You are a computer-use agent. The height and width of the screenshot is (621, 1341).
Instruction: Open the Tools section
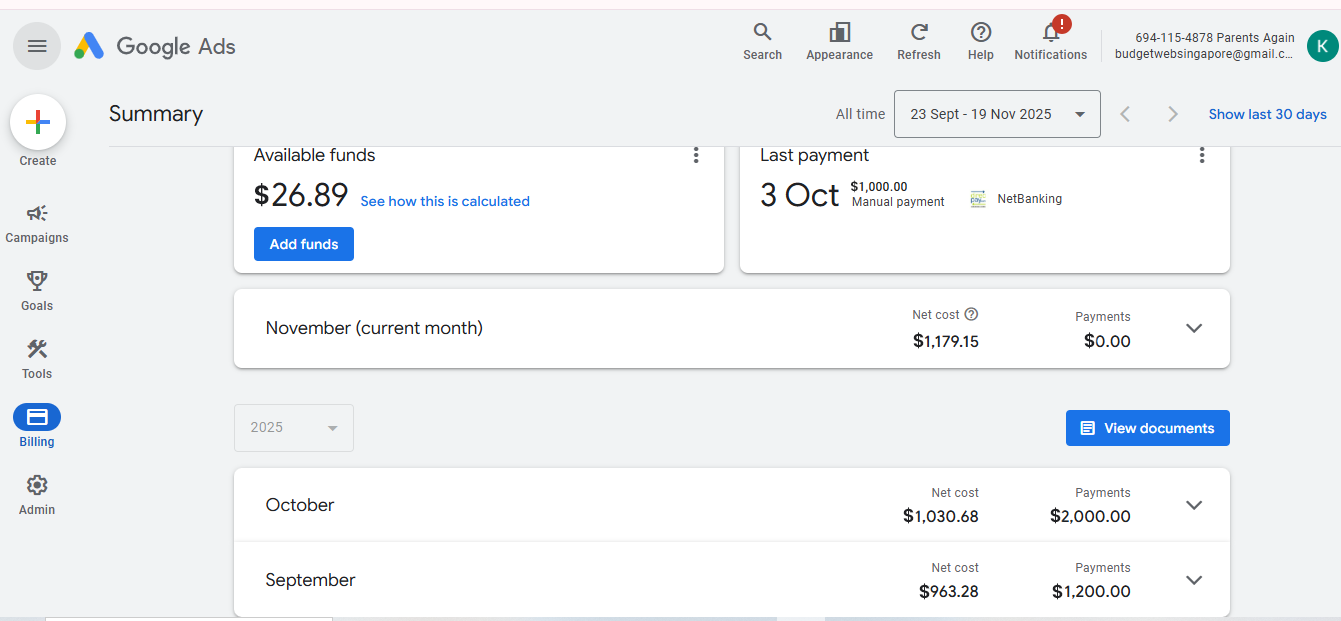[37, 350]
